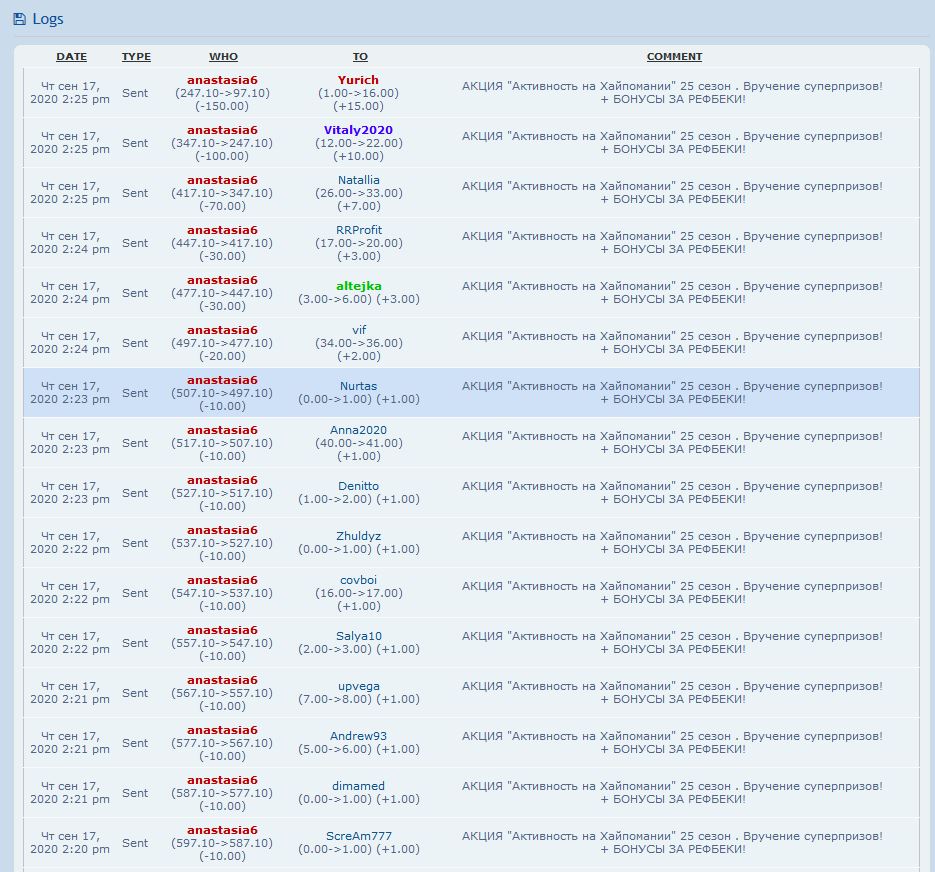Click the Logs save disk icon

point(19,19)
